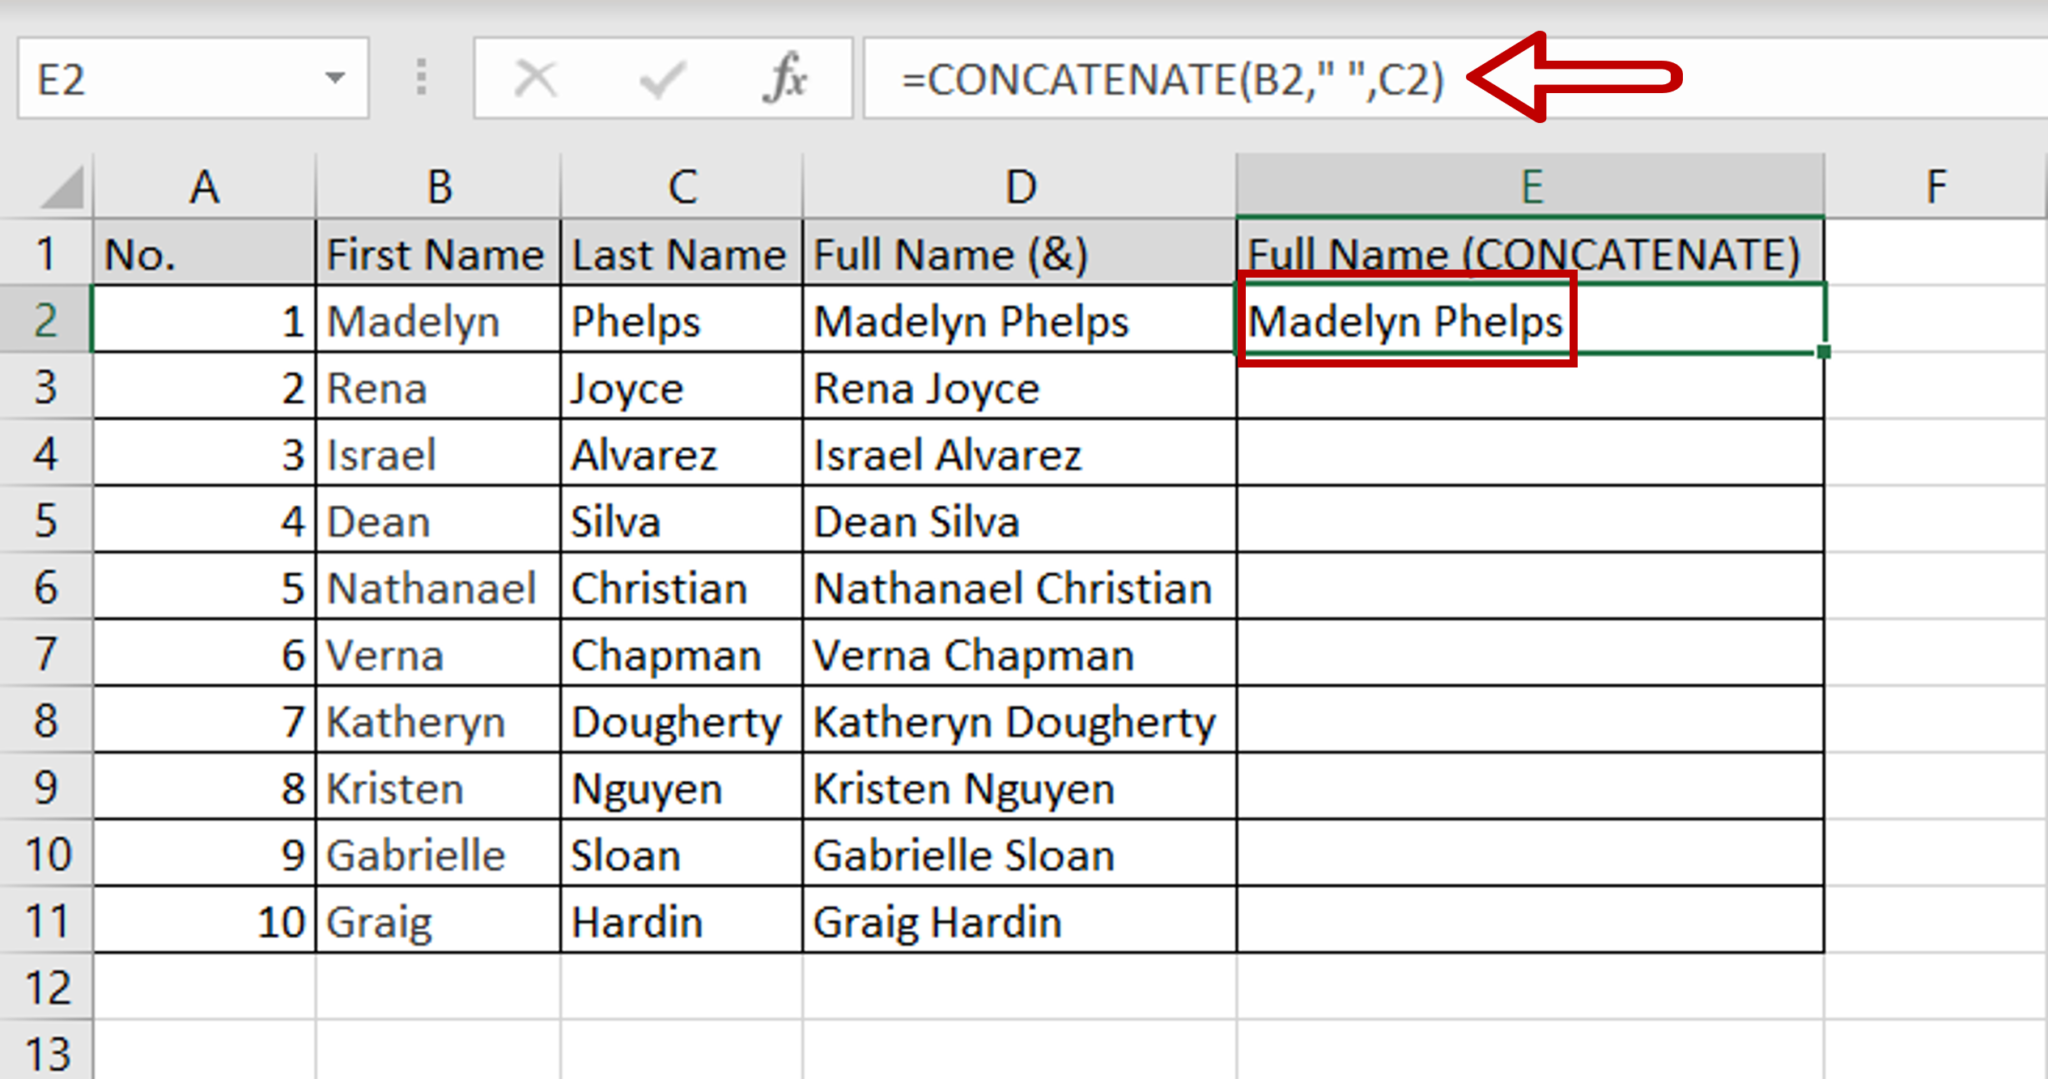
Task: Click the Select All corner triangle
Action: (x=62, y=188)
